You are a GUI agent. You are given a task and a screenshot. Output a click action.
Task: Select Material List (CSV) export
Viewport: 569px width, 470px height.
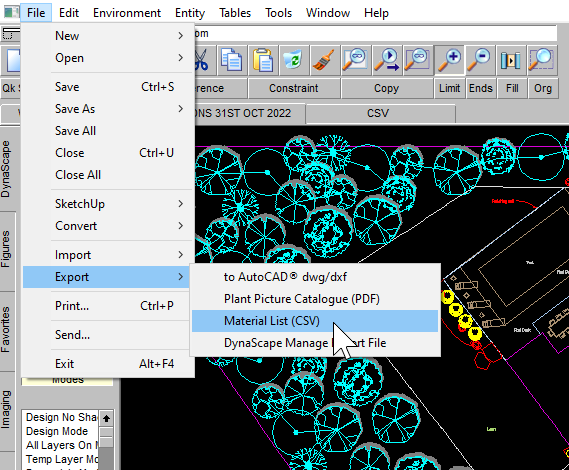pos(315,321)
